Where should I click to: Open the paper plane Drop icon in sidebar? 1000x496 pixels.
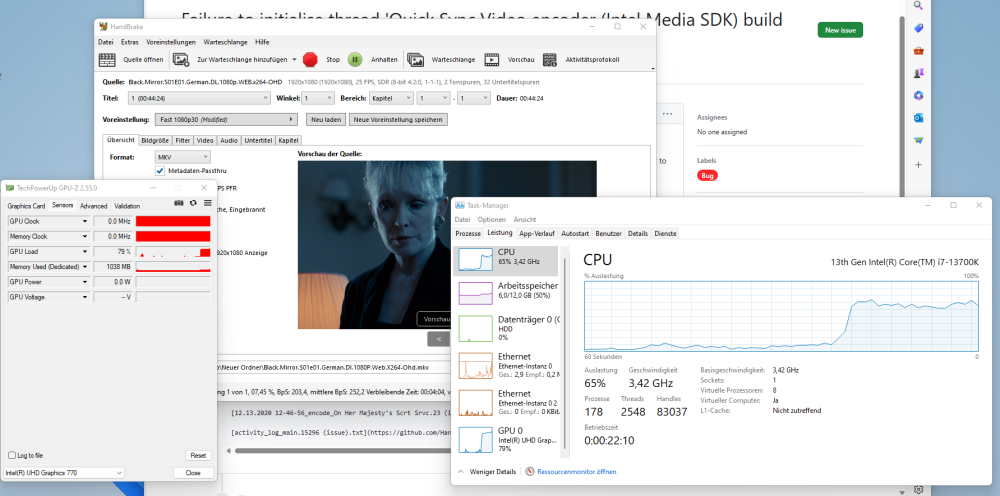coord(918,140)
